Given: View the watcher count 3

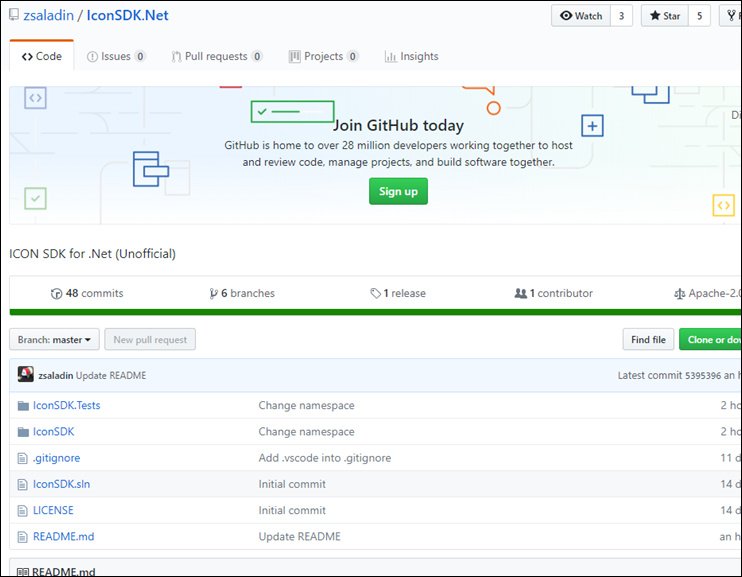Looking at the screenshot, I should pos(621,16).
